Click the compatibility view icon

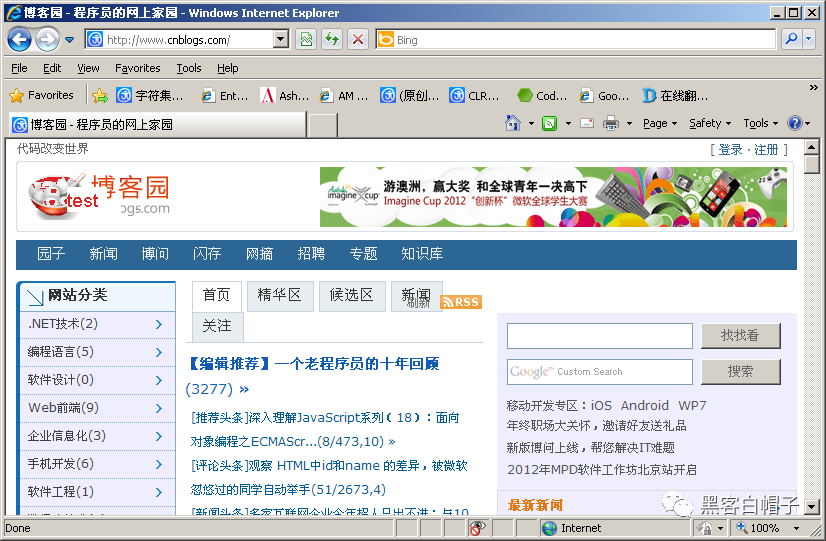tap(306, 40)
